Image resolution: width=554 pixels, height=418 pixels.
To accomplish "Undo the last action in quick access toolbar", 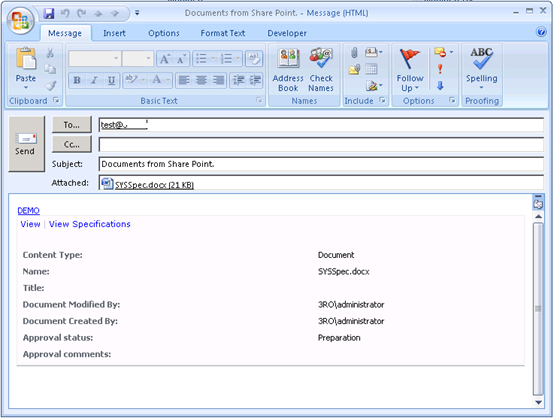I will pos(65,13).
